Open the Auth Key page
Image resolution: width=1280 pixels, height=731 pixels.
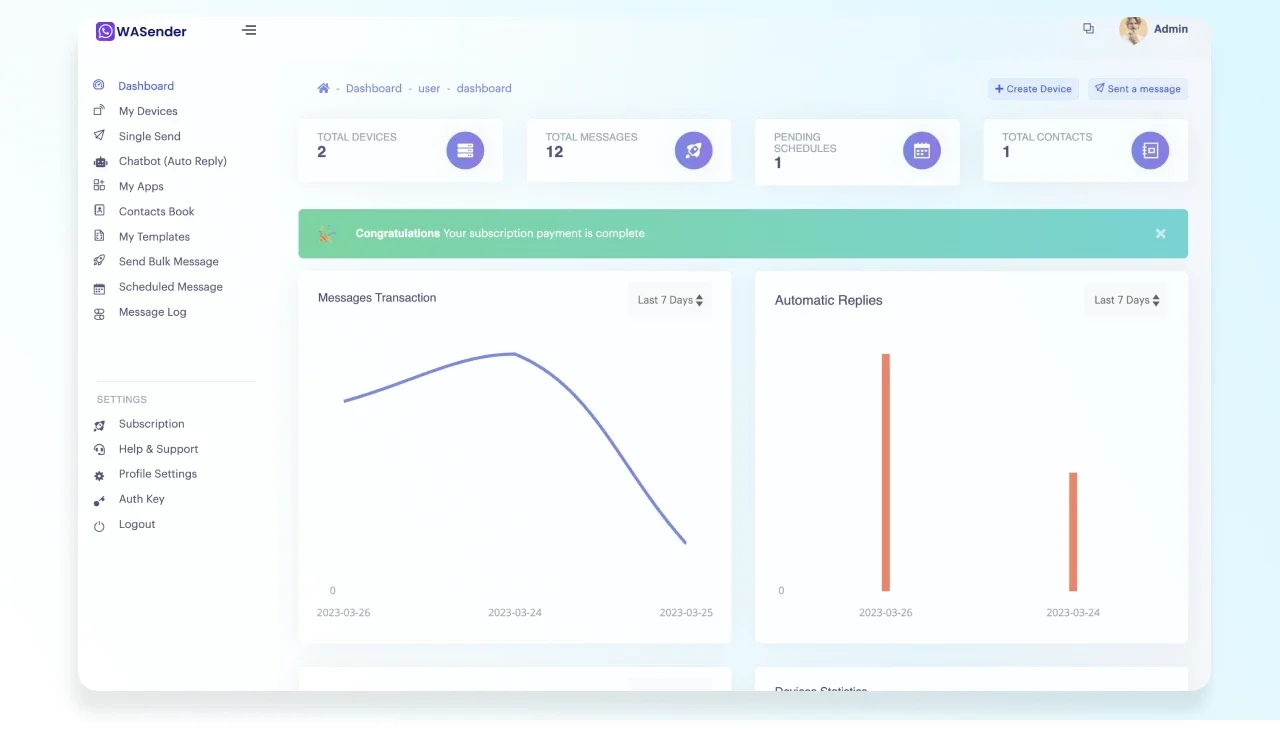coord(142,499)
